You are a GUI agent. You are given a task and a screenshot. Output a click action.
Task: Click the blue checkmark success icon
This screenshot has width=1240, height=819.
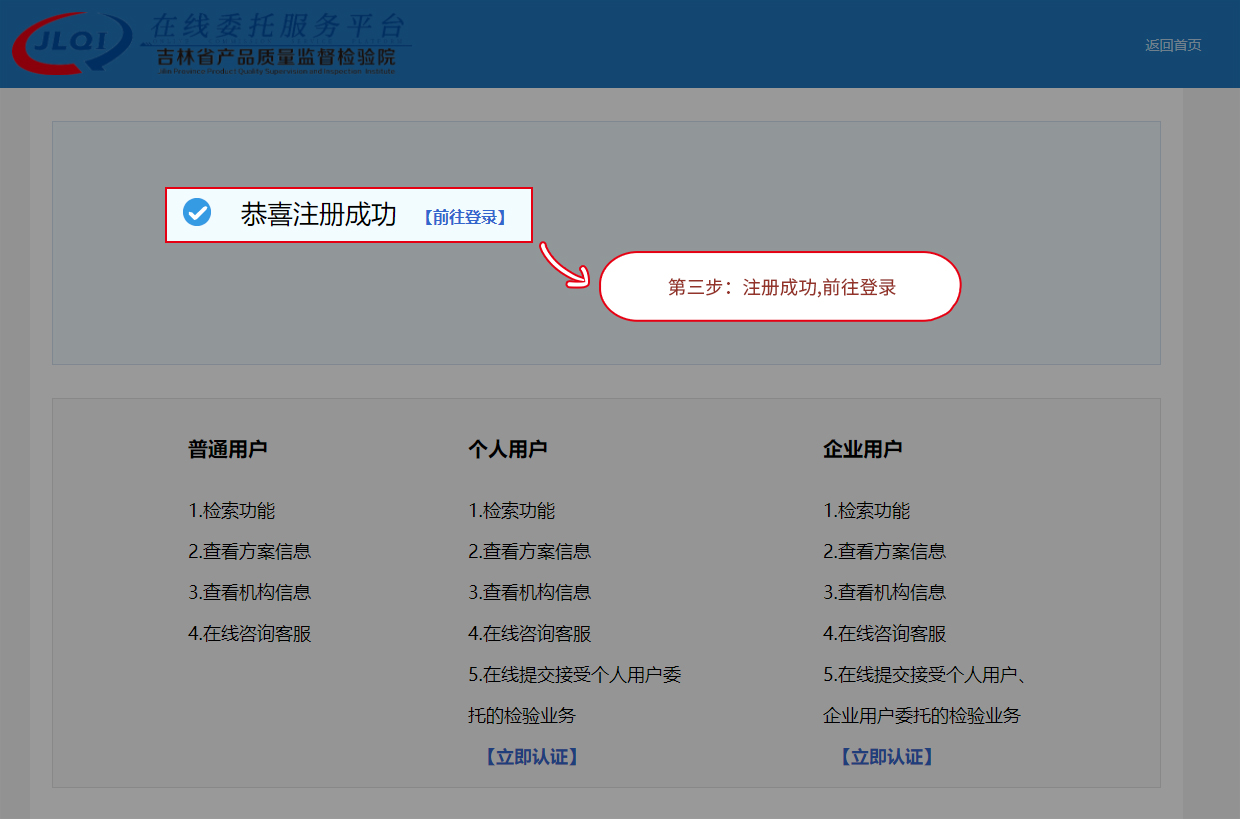click(x=197, y=212)
